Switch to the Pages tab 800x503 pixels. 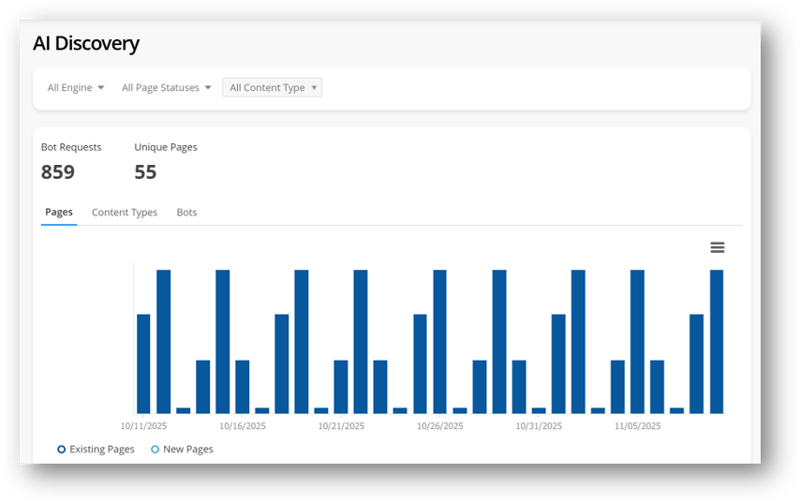[x=59, y=212]
